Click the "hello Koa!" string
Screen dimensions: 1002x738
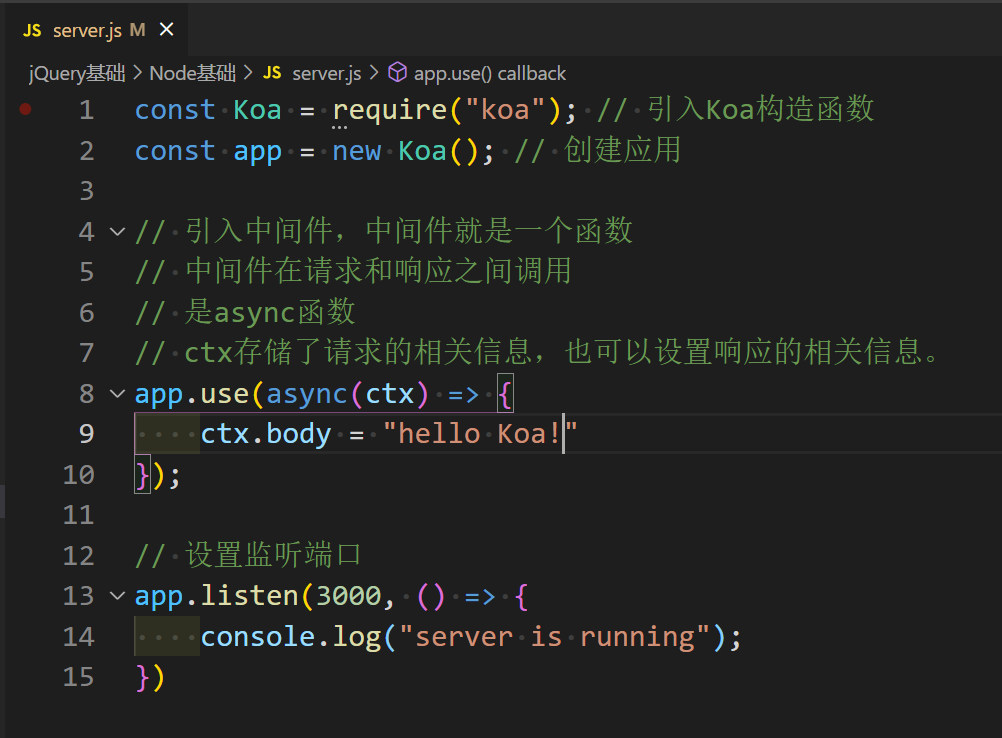480,434
